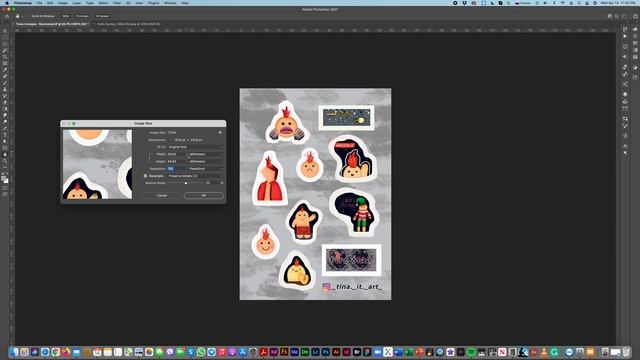Viewport: 640px width, 360px height.
Task: Click the Reduce Noise percent field
Action: (x=211, y=183)
